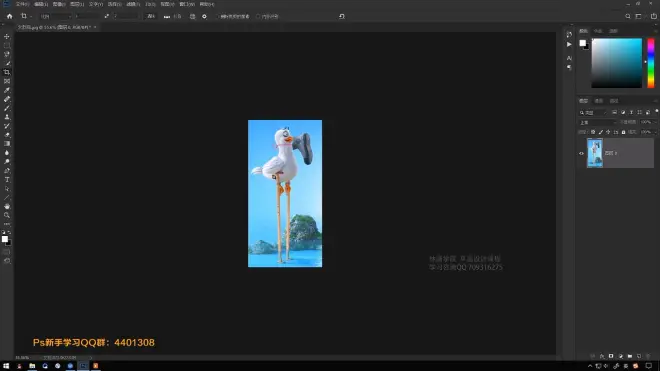Open the Edit menu

[41, 4]
